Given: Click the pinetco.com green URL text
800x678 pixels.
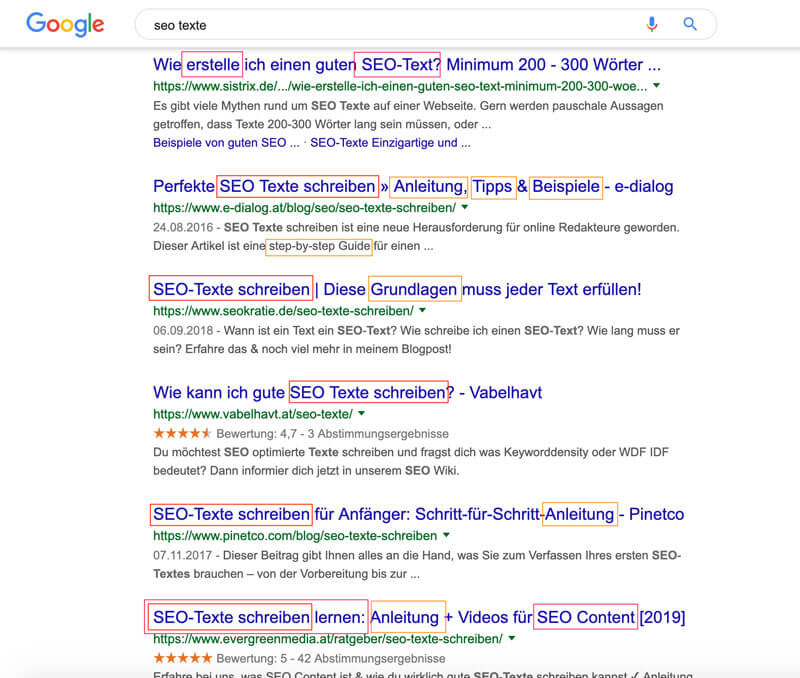Looking at the screenshot, I should point(295,536).
